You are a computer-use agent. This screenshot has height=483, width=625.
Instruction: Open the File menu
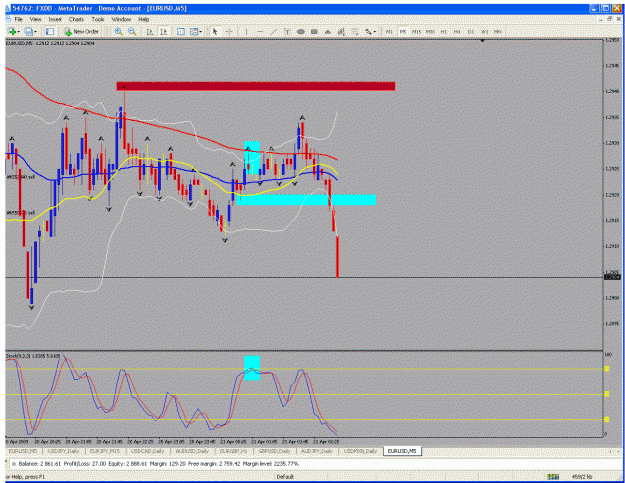coord(18,19)
